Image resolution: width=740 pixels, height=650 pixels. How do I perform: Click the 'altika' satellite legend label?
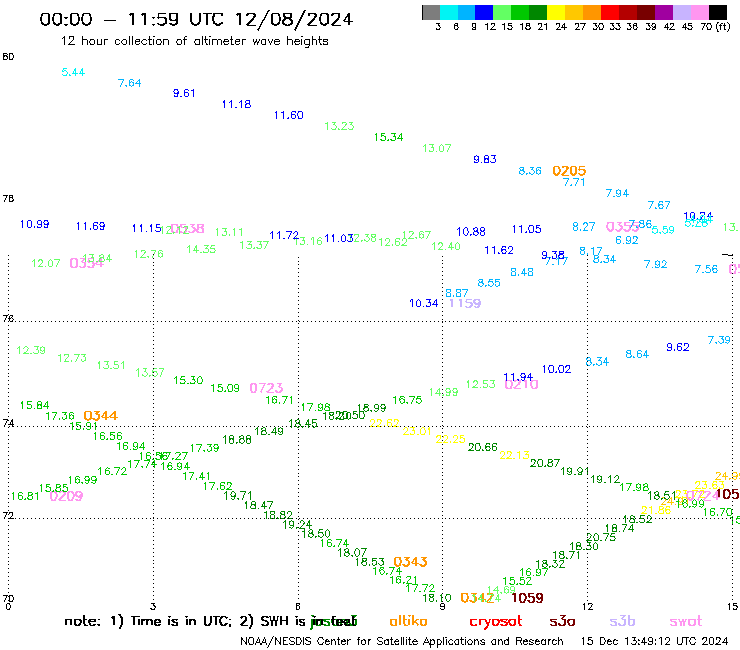click(408, 621)
